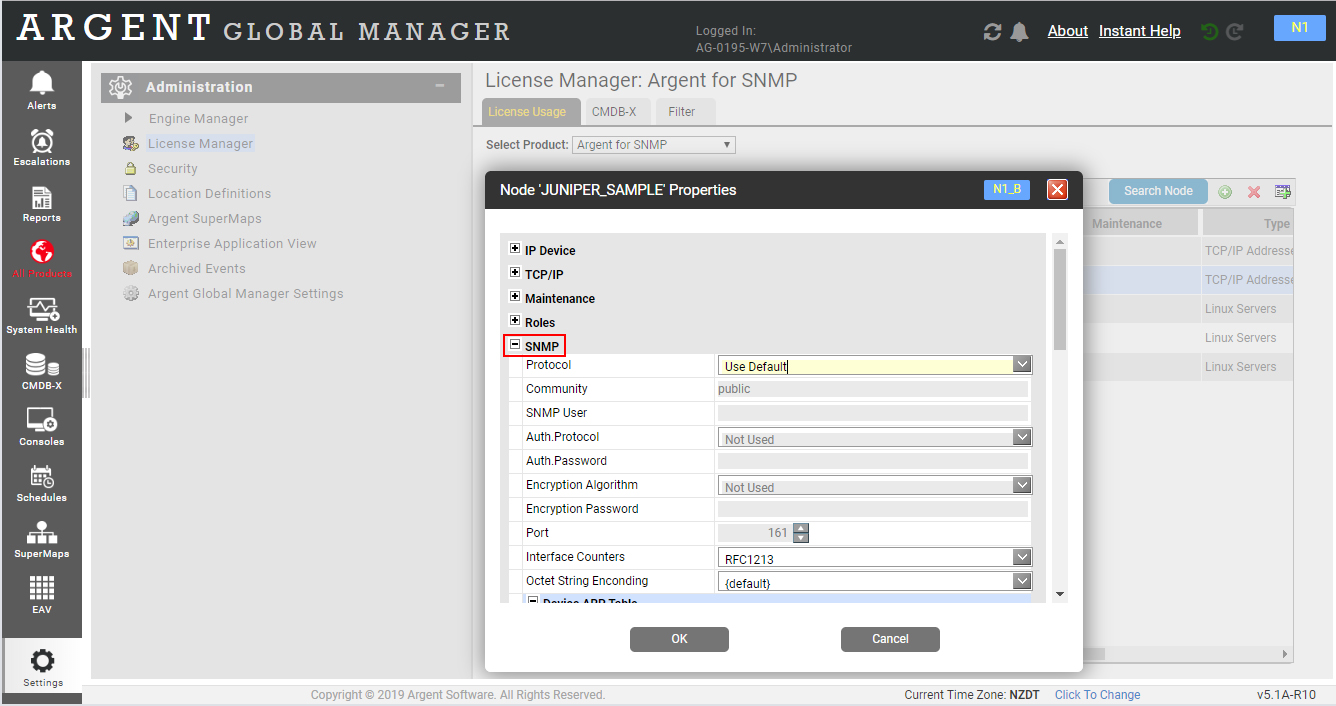This screenshot has height=706, width=1336.
Task: Open the Schedules sidebar icon
Action: point(42,482)
